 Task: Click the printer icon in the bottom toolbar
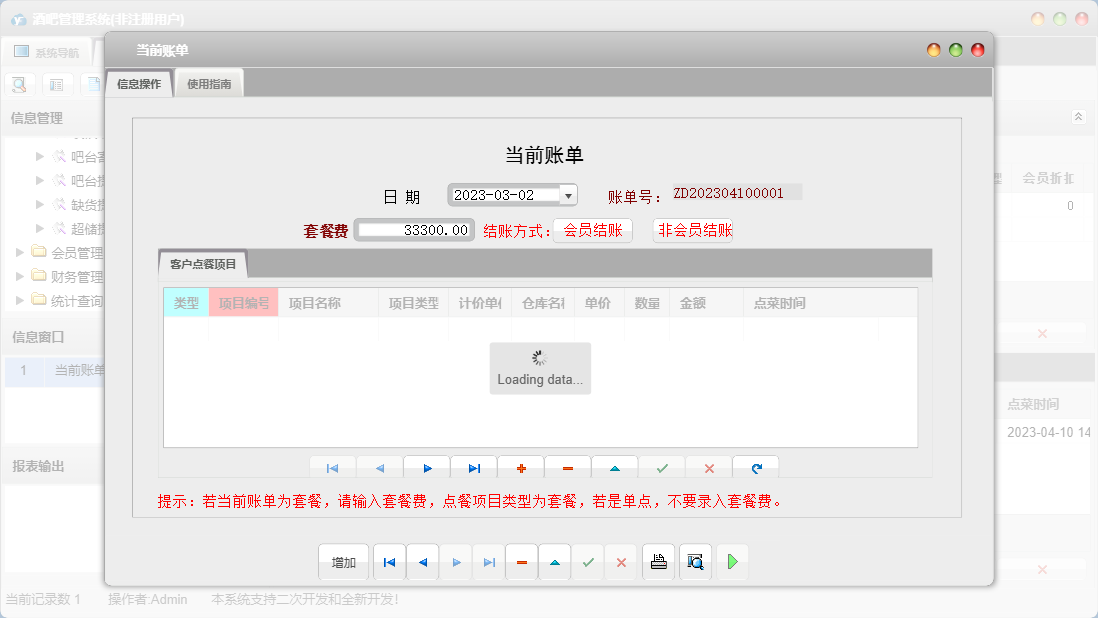pyautogui.click(x=658, y=561)
